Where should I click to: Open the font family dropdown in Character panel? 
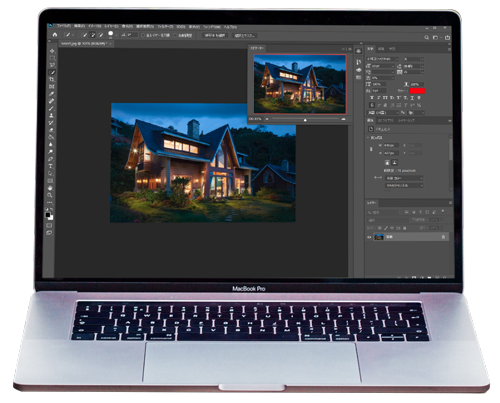point(383,59)
